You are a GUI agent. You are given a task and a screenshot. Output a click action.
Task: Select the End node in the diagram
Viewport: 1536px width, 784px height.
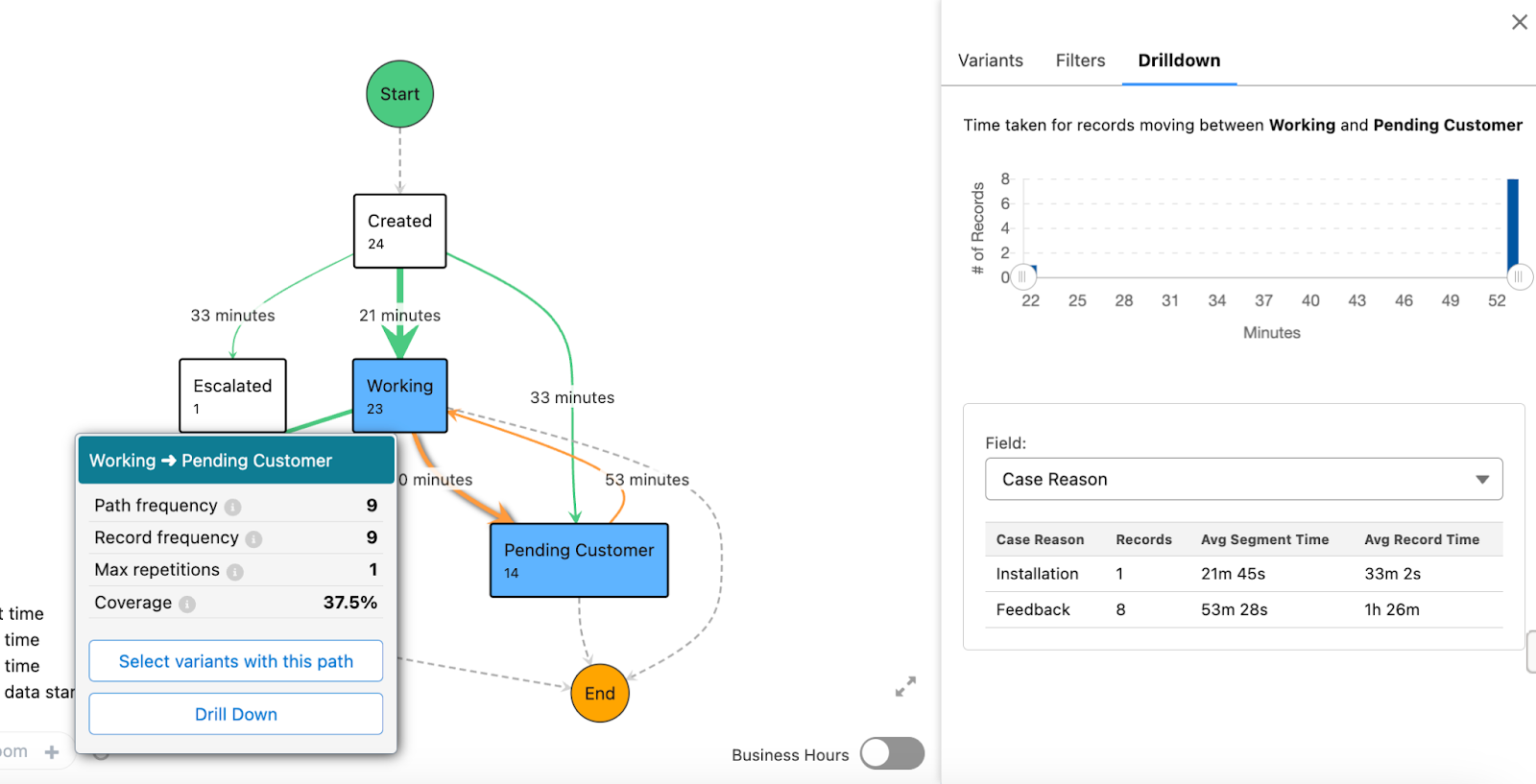pos(600,693)
